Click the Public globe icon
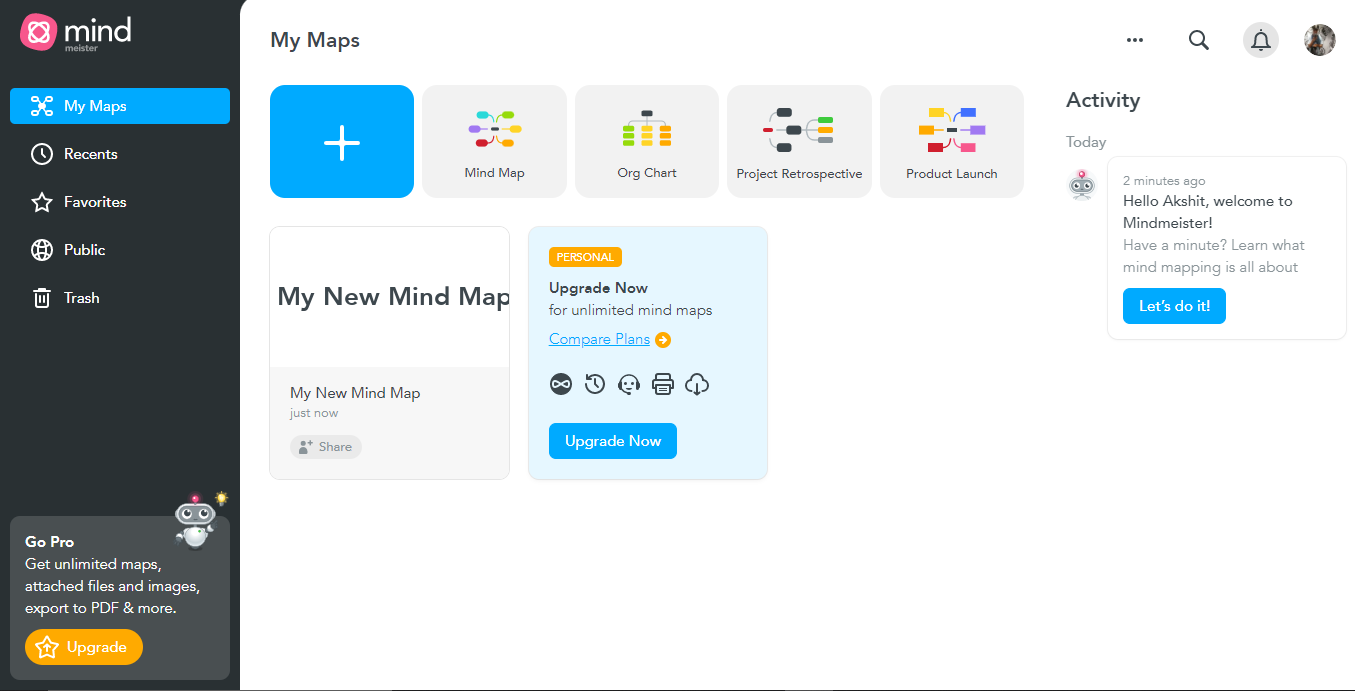 pos(42,250)
